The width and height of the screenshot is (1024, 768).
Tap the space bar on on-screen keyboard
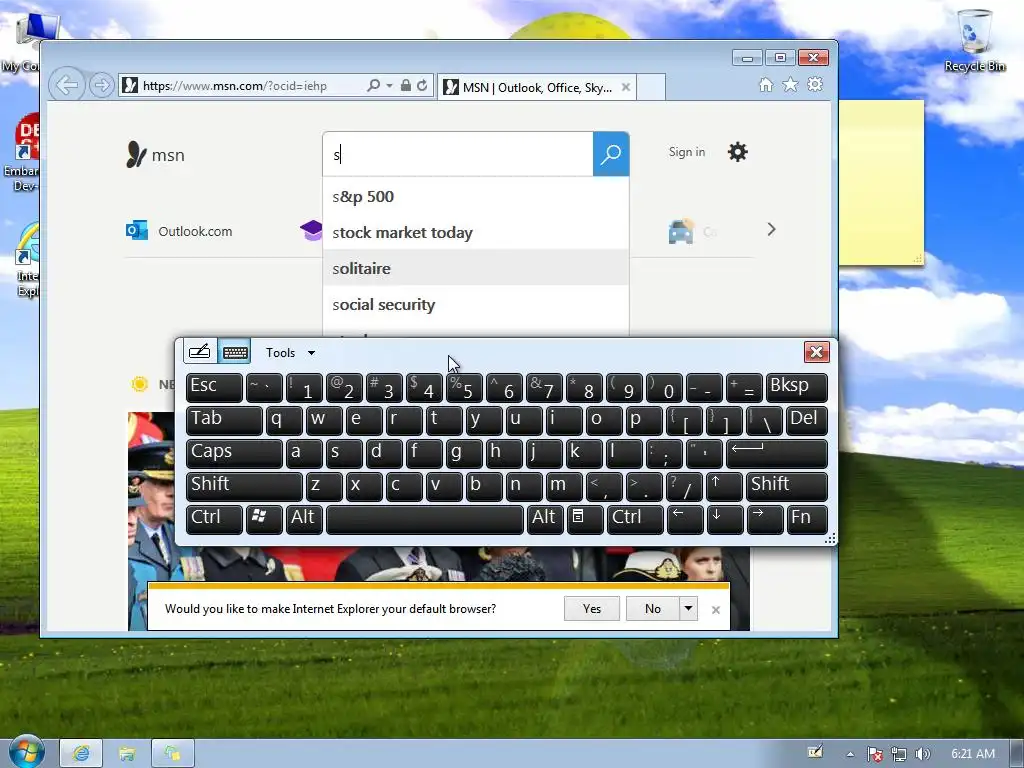click(x=425, y=519)
